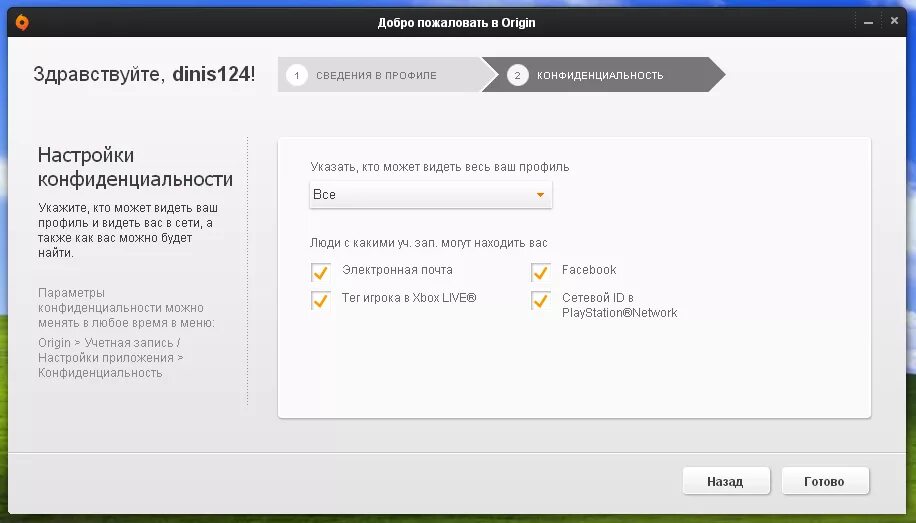Minimize the Origin window
This screenshot has width=916, height=523.
click(868, 22)
